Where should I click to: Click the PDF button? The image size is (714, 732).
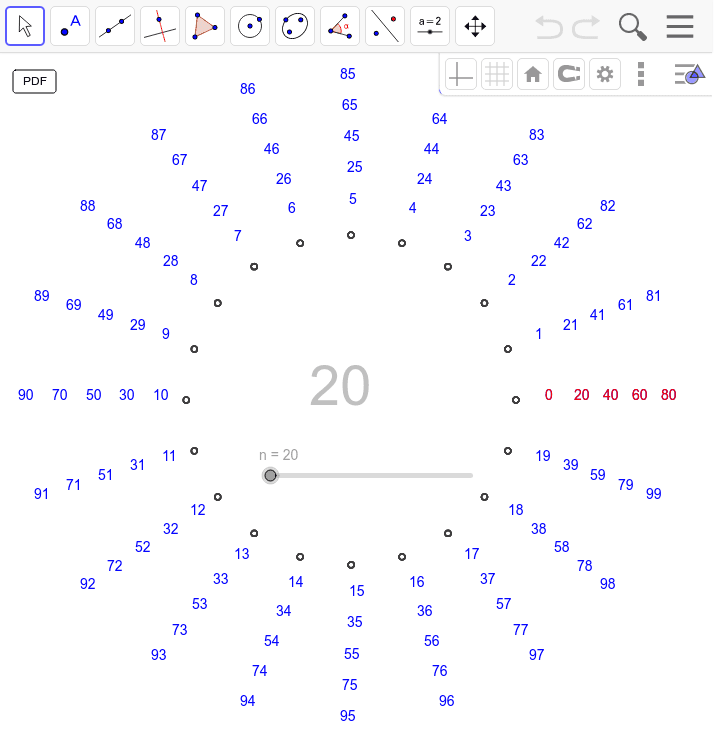(35, 81)
